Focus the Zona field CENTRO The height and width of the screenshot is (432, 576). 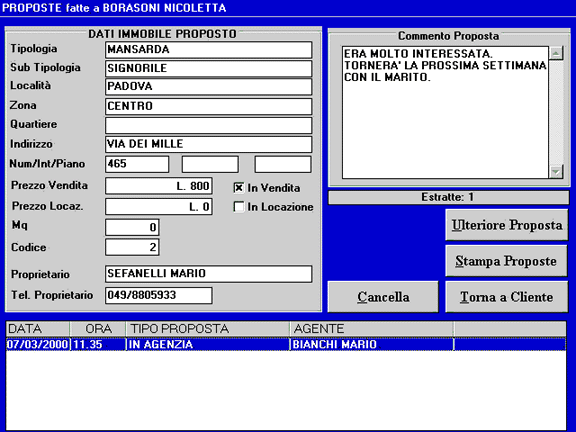point(209,106)
